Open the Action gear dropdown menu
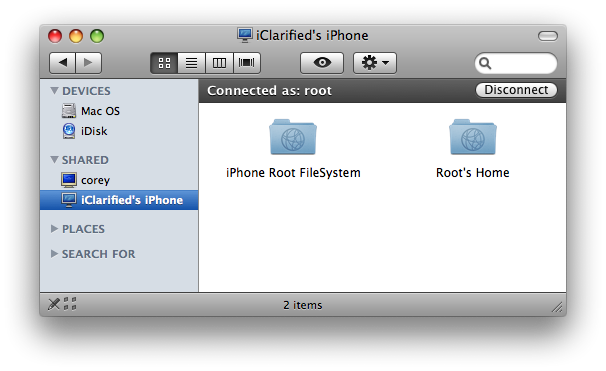The image size is (606, 371). [375, 63]
